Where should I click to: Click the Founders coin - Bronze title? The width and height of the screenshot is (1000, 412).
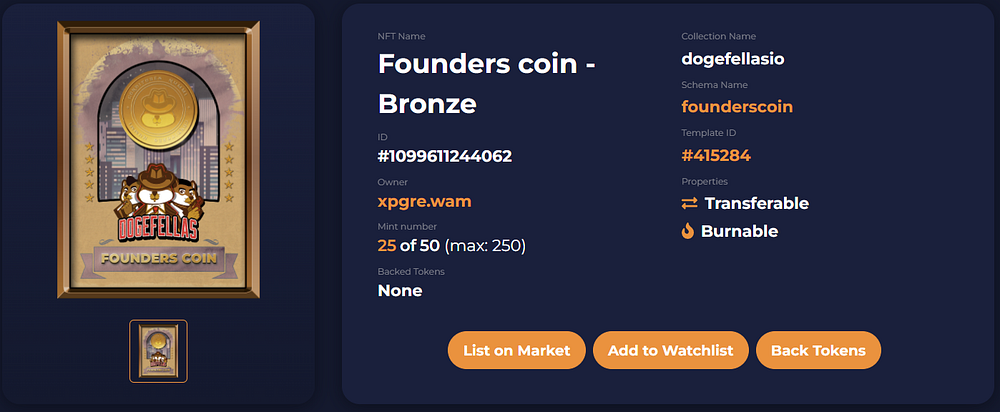487,84
